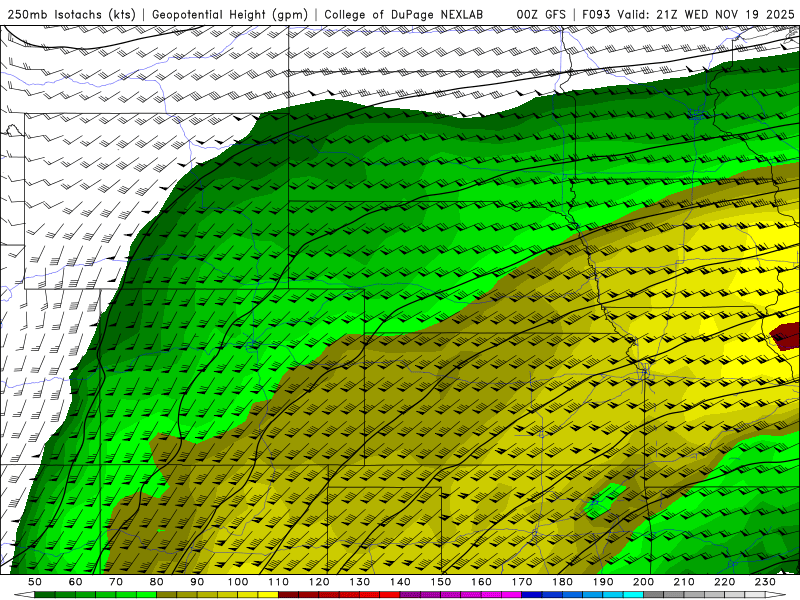Click the 200 value on the color scale
The width and height of the screenshot is (800, 600).
pos(643,582)
